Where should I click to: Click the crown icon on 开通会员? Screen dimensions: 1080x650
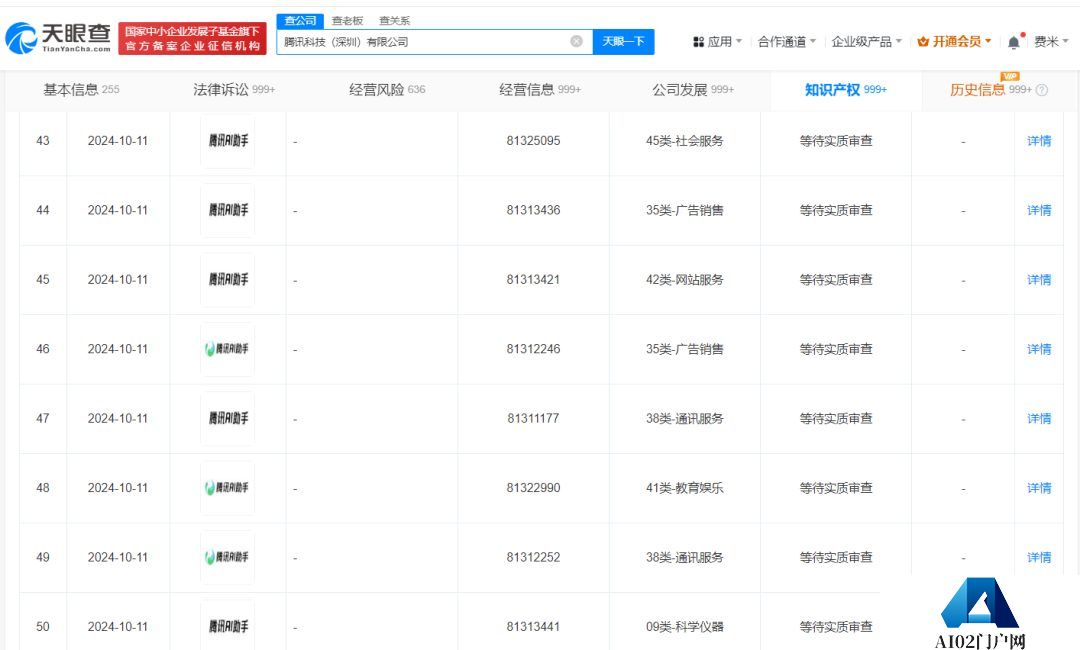[921, 41]
